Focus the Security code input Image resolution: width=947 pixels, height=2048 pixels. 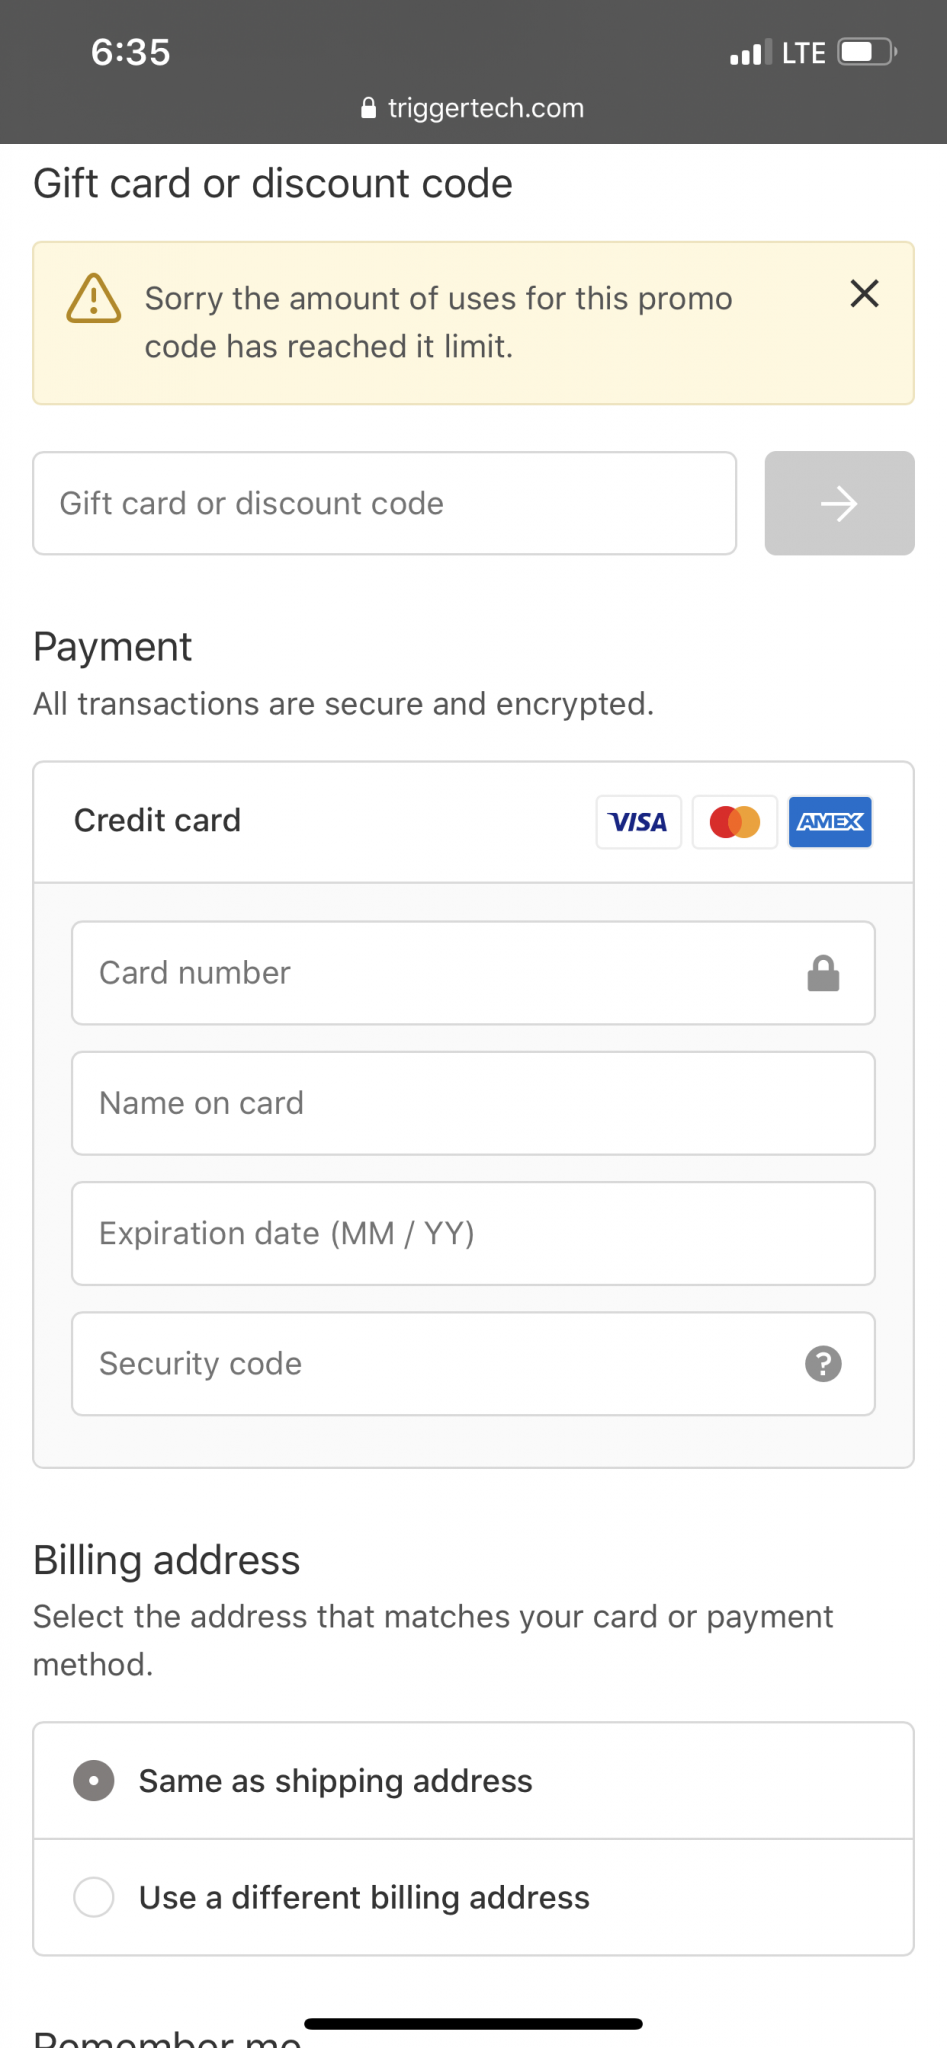[x=474, y=1364]
